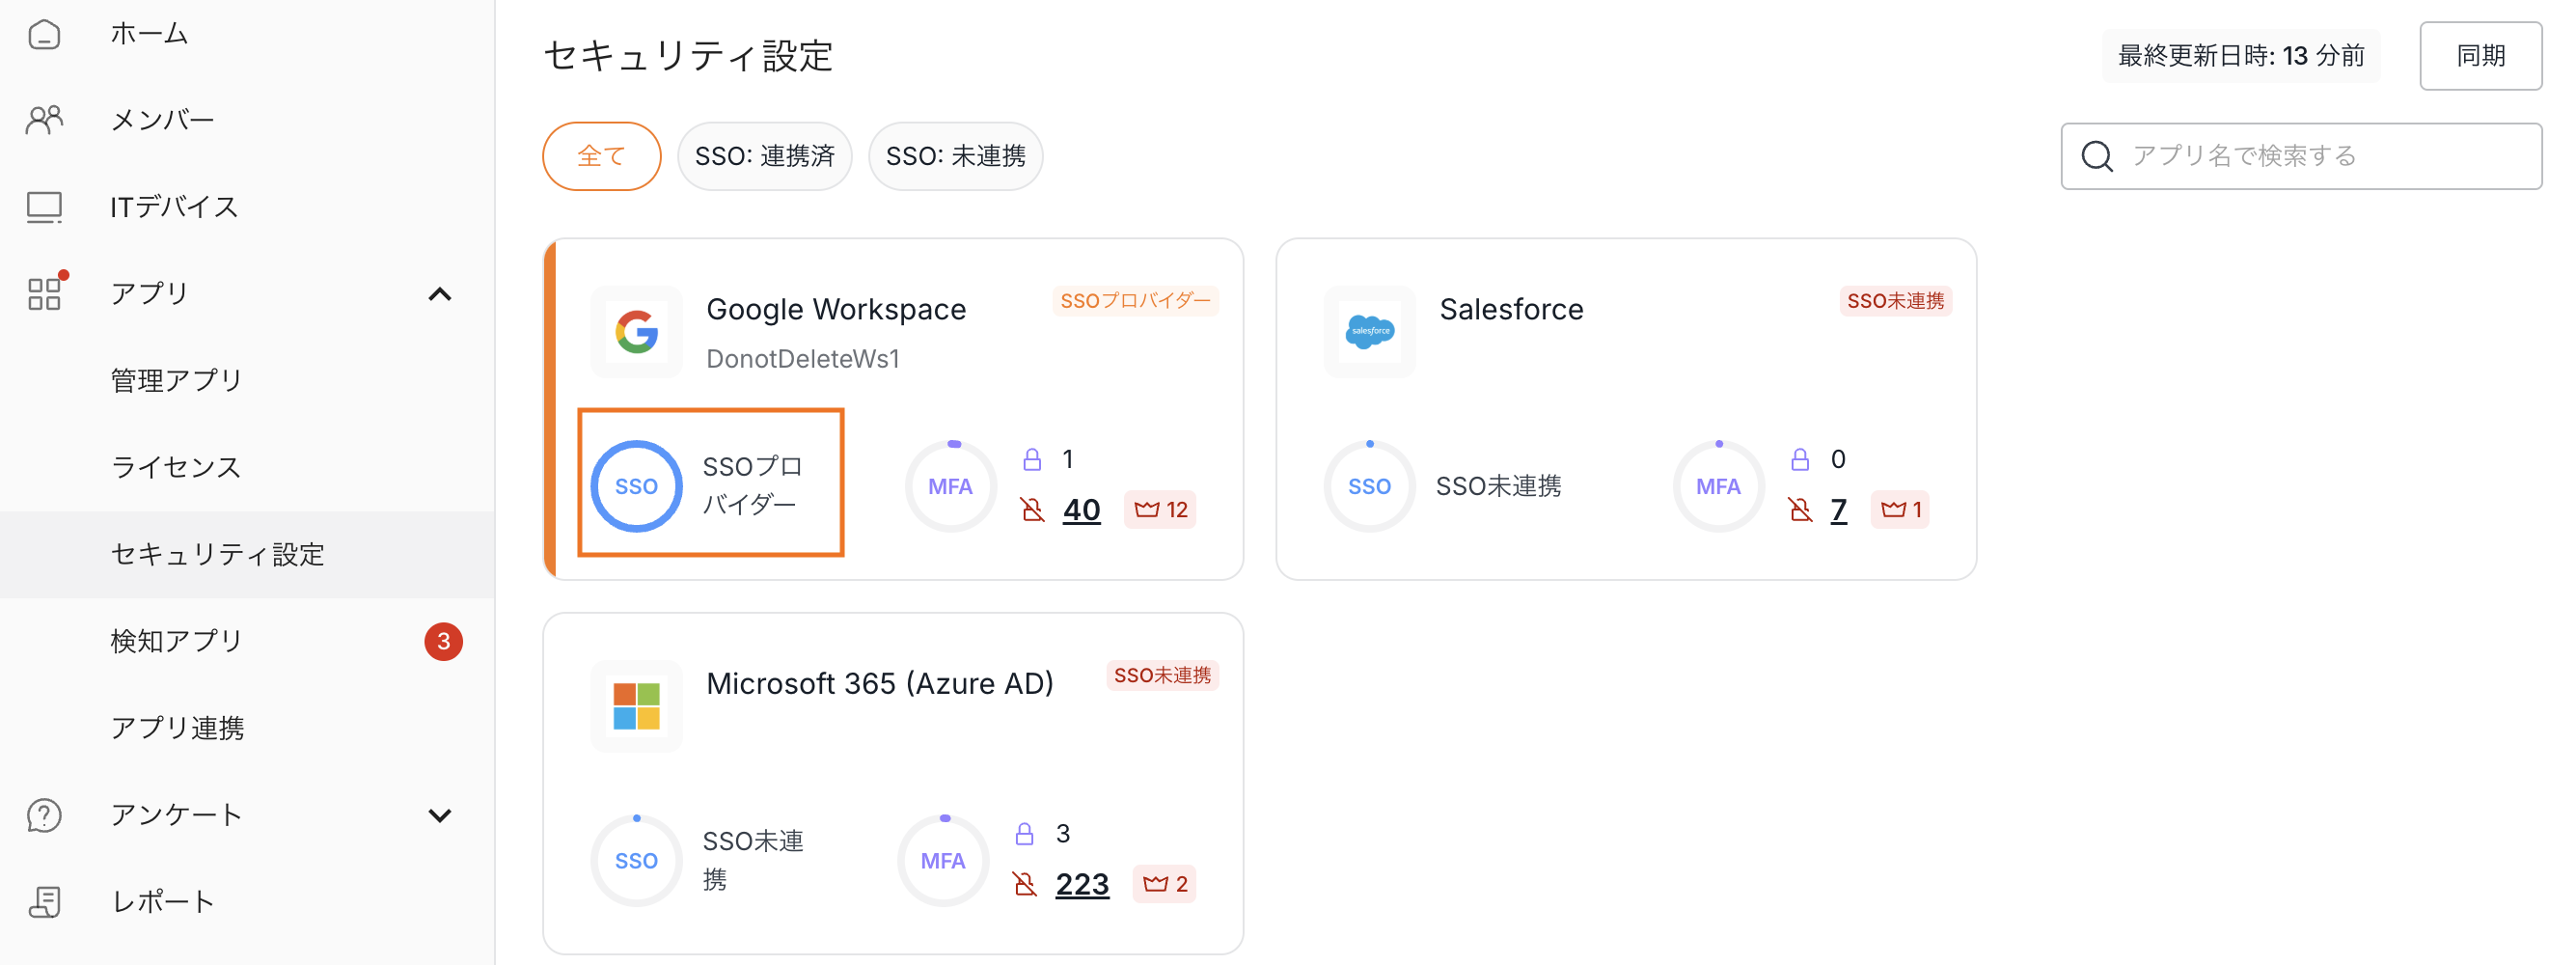The height and width of the screenshot is (965, 2576).
Task: Open the ライセンス sidebar item
Action: click(176, 467)
